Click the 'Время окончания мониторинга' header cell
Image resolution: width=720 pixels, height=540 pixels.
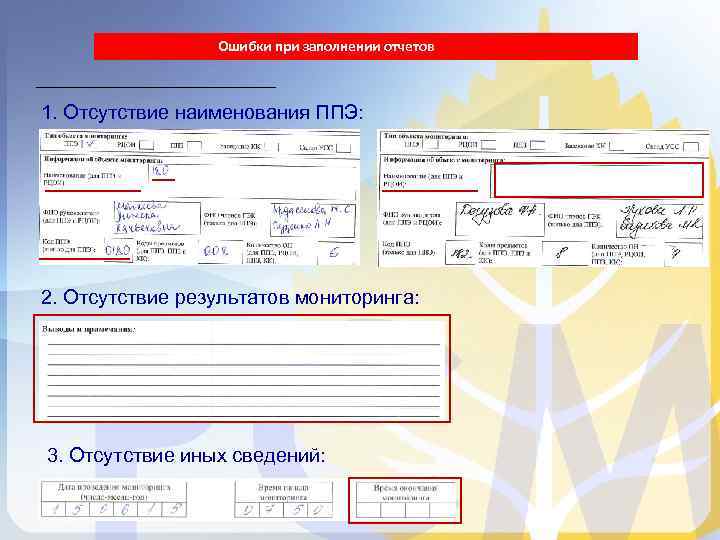click(405, 492)
